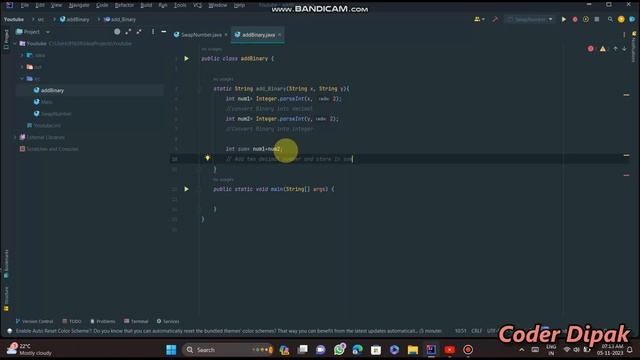640x360 pixels.
Task: Open the Notifications side panel
Action: click(x=634, y=46)
